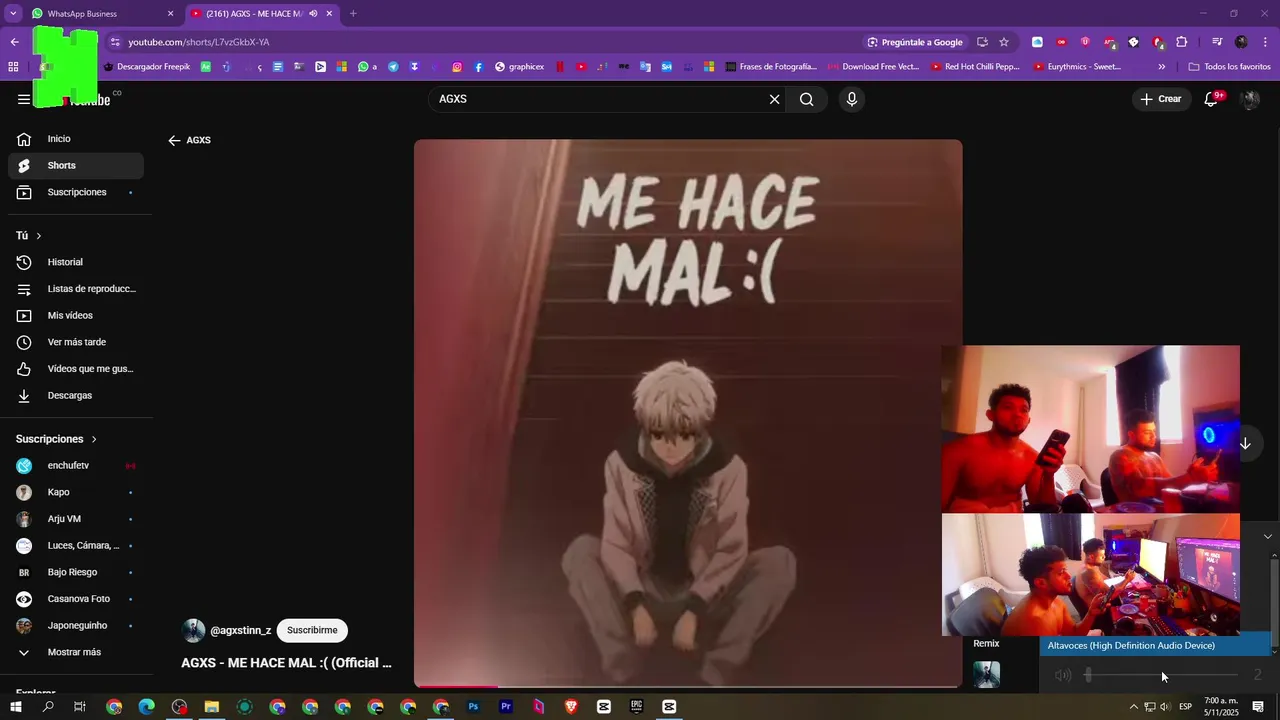This screenshot has height=720, width=1280.
Task: Open Kapo channel subscription
Action: [x=76, y=492]
